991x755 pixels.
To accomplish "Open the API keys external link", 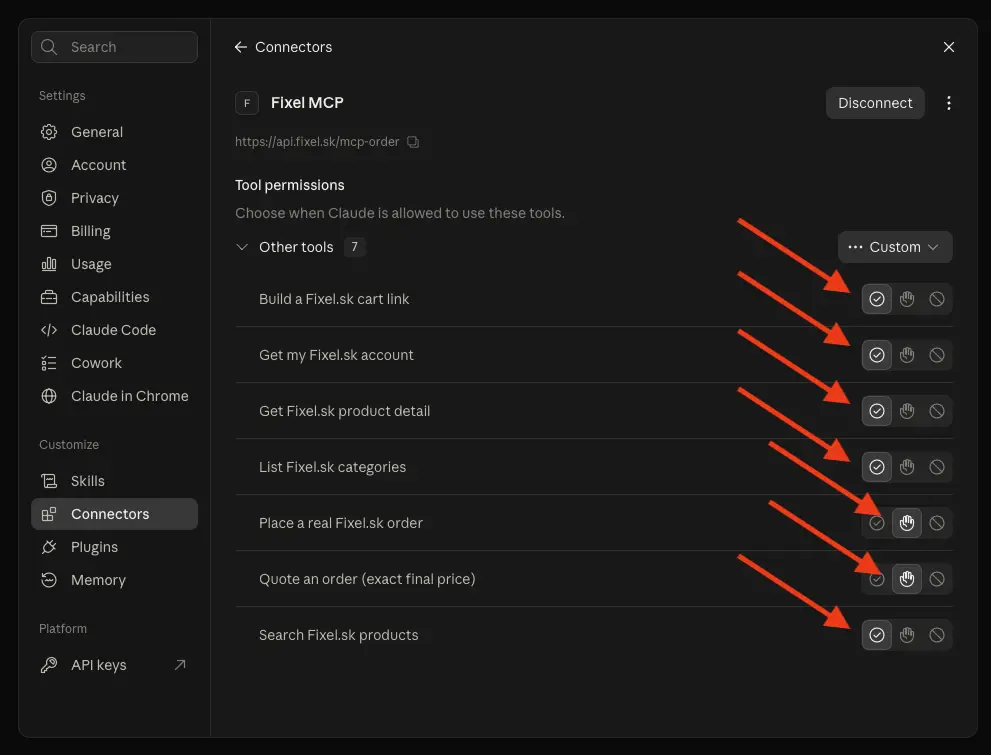I will click(114, 665).
